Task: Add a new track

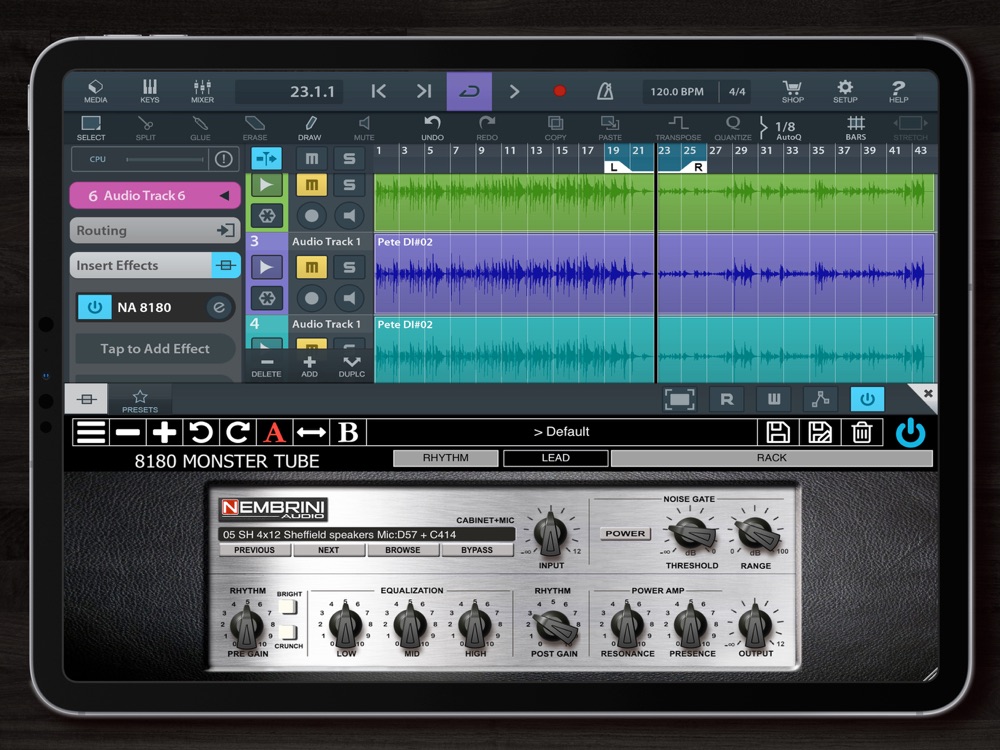Action: pyautogui.click(x=309, y=367)
